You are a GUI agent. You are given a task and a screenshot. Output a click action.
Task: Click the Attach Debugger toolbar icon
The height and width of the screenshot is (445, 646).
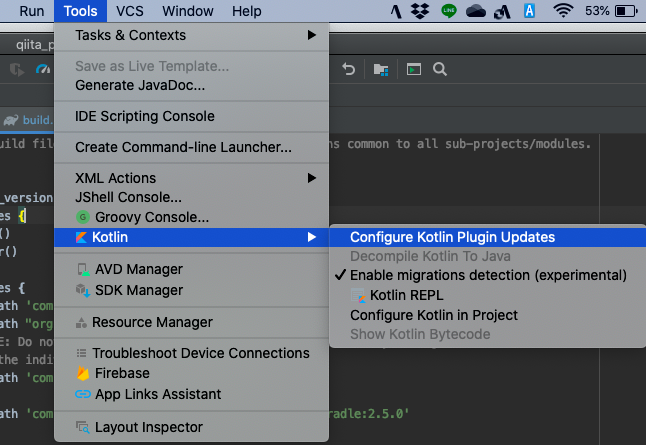tap(16, 69)
